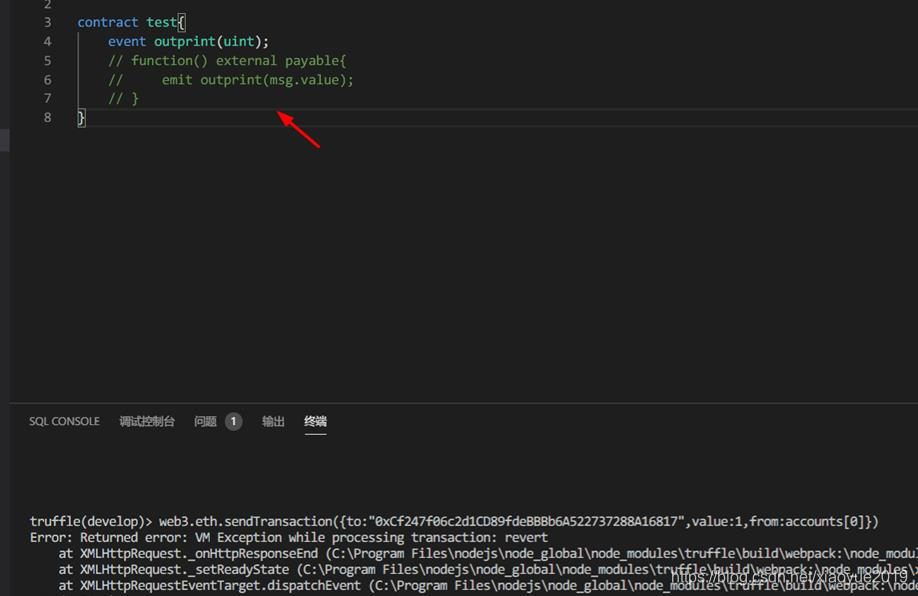The image size is (918, 596).
Task: Open the 问题 problems tab
Action: coord(205,422)
